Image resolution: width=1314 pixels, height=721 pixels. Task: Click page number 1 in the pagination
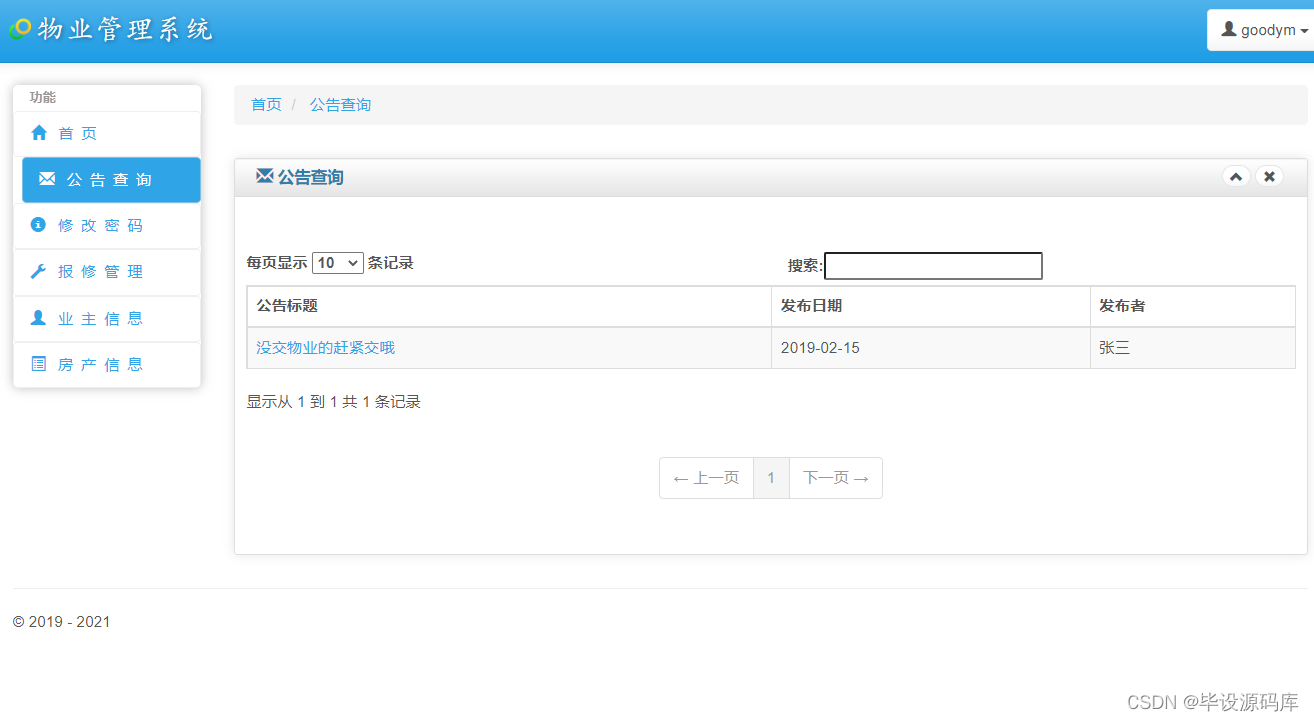coord(771,478)
